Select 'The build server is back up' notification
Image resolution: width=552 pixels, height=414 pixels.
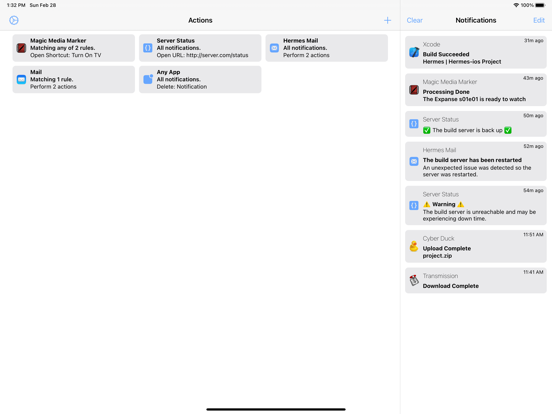(x=476, y=124)
